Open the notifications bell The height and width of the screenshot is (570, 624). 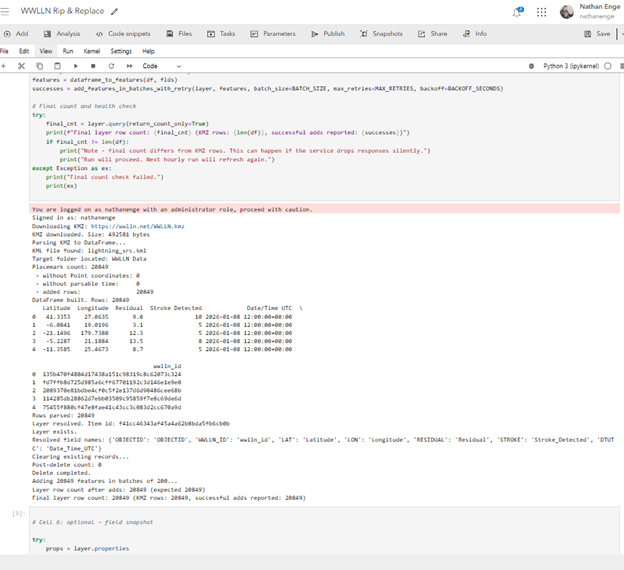click(x=517, y=12)
